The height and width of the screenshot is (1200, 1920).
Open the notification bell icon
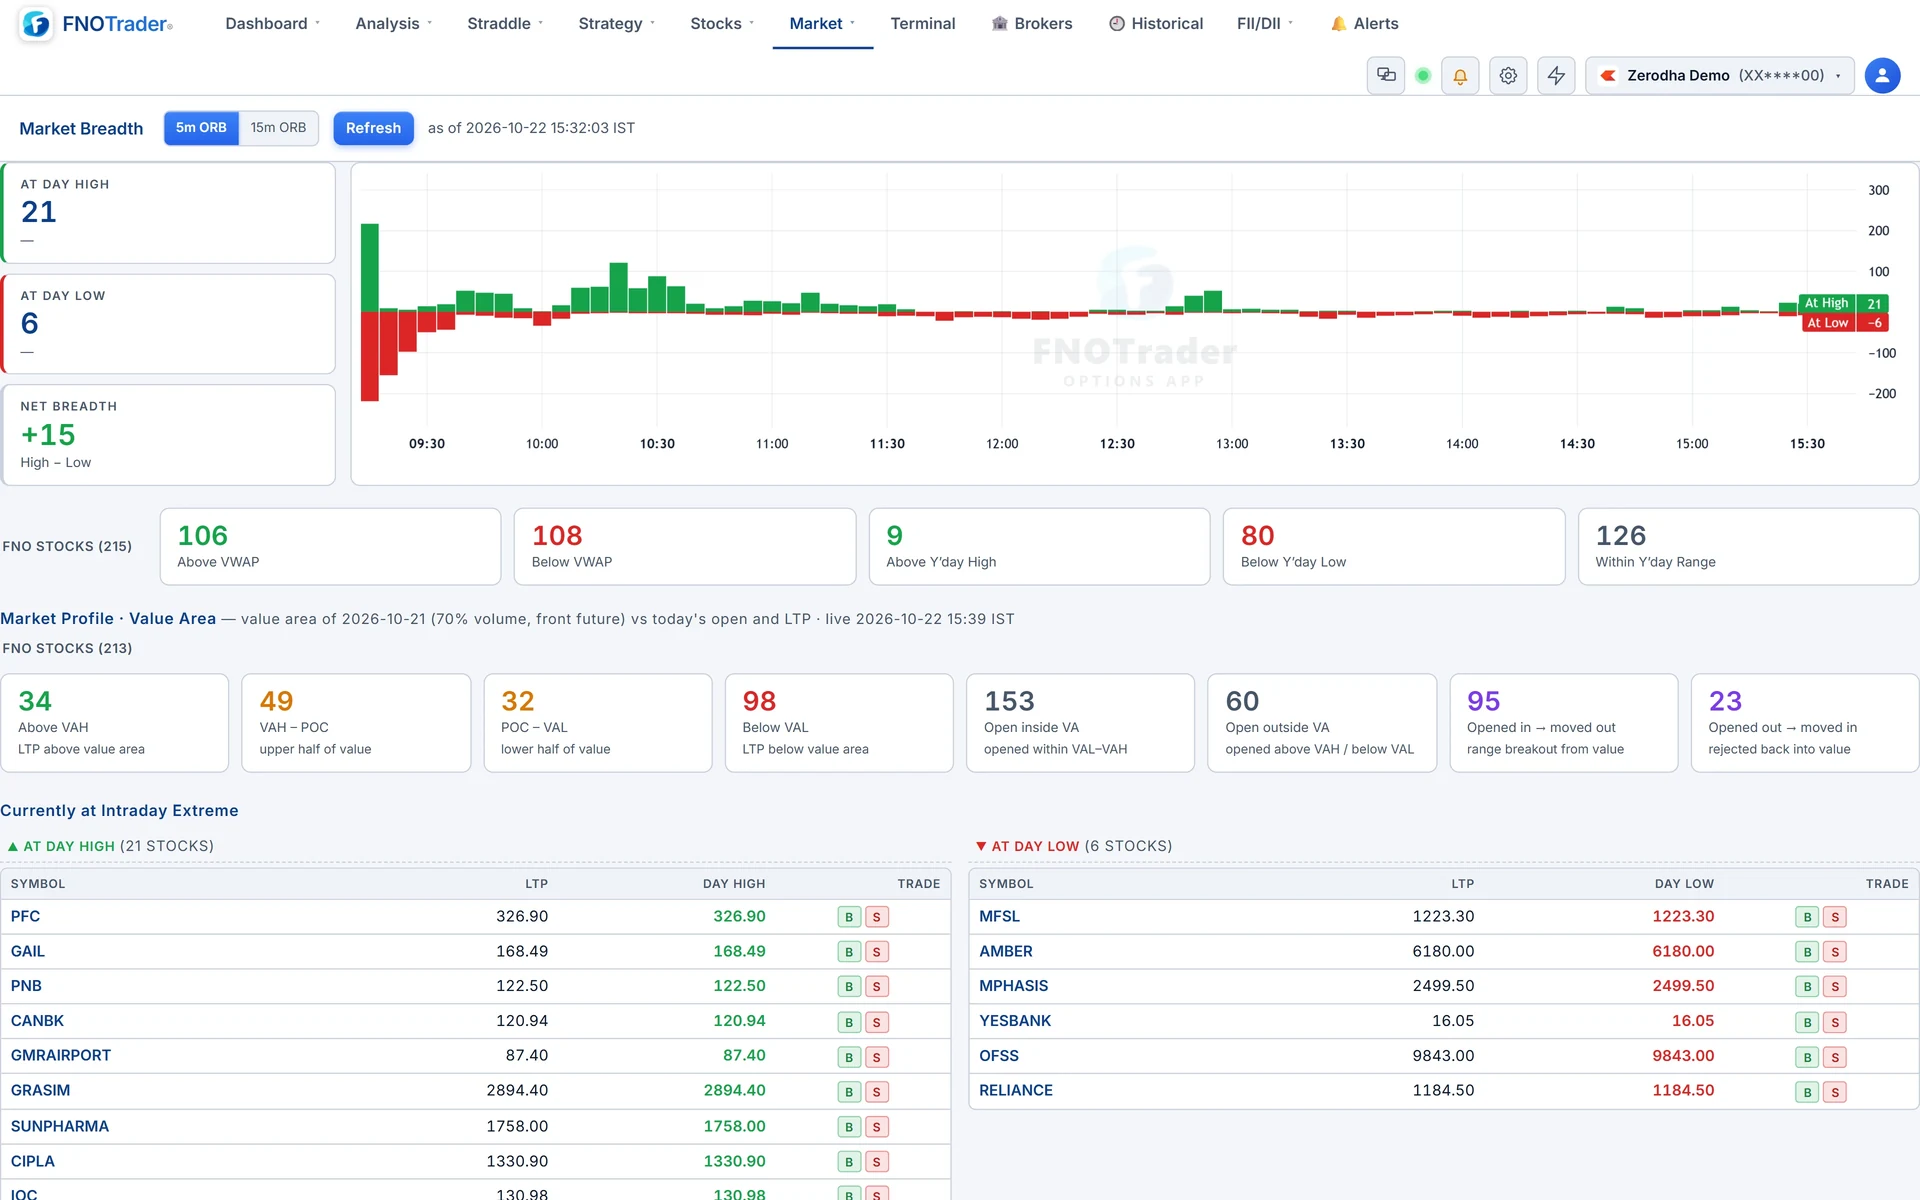tap(1460, 75)
